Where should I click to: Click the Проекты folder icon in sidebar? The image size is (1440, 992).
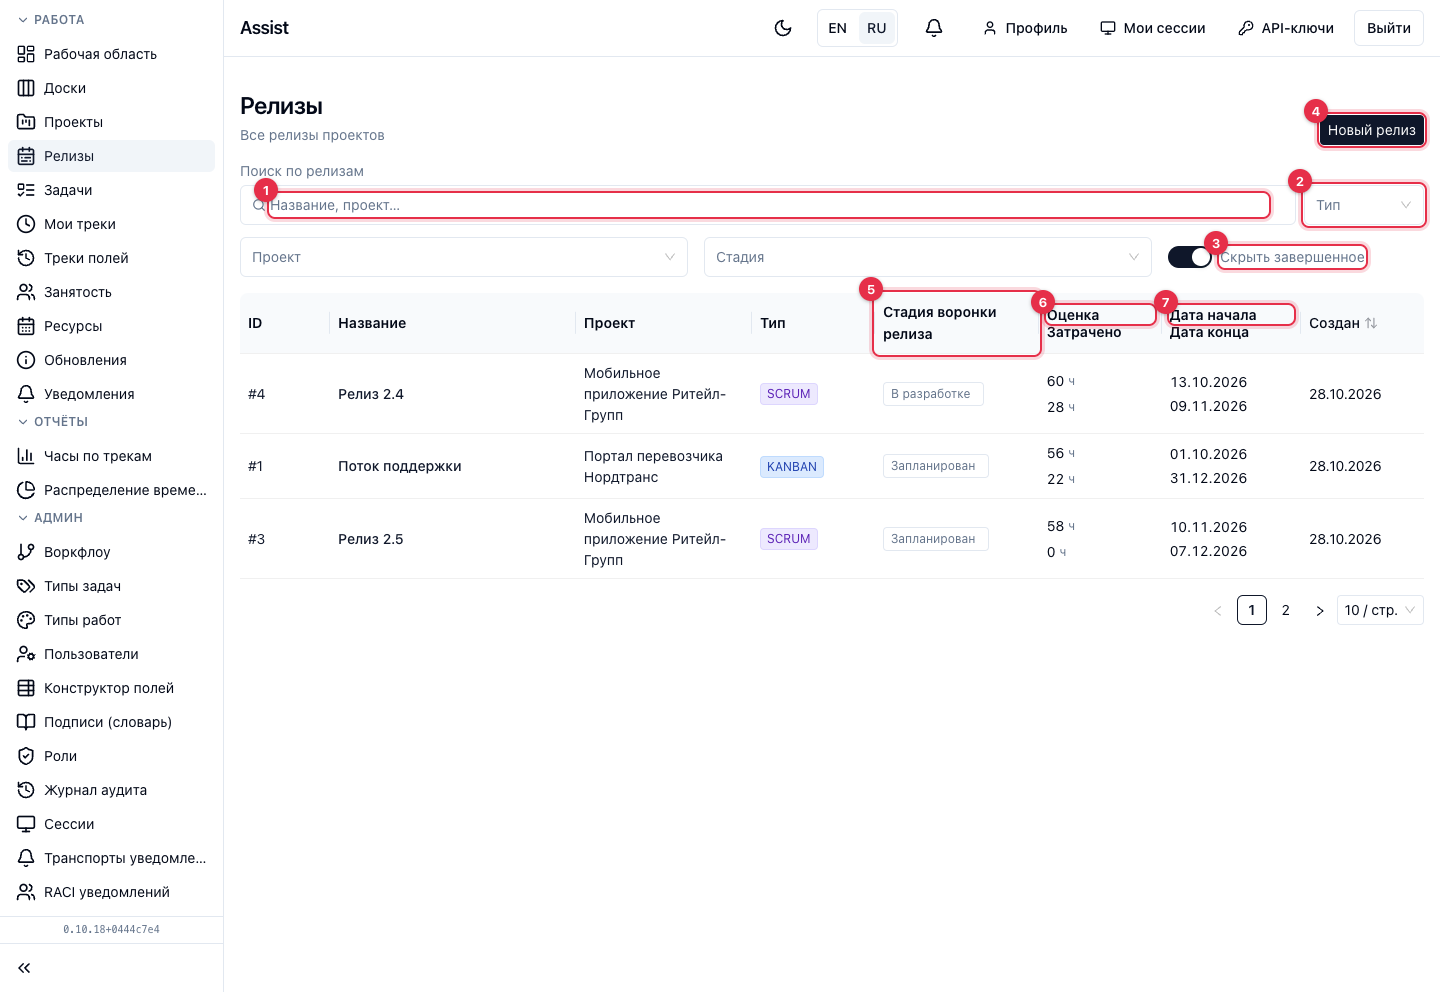pyautogui.click(x=26, y=122)
